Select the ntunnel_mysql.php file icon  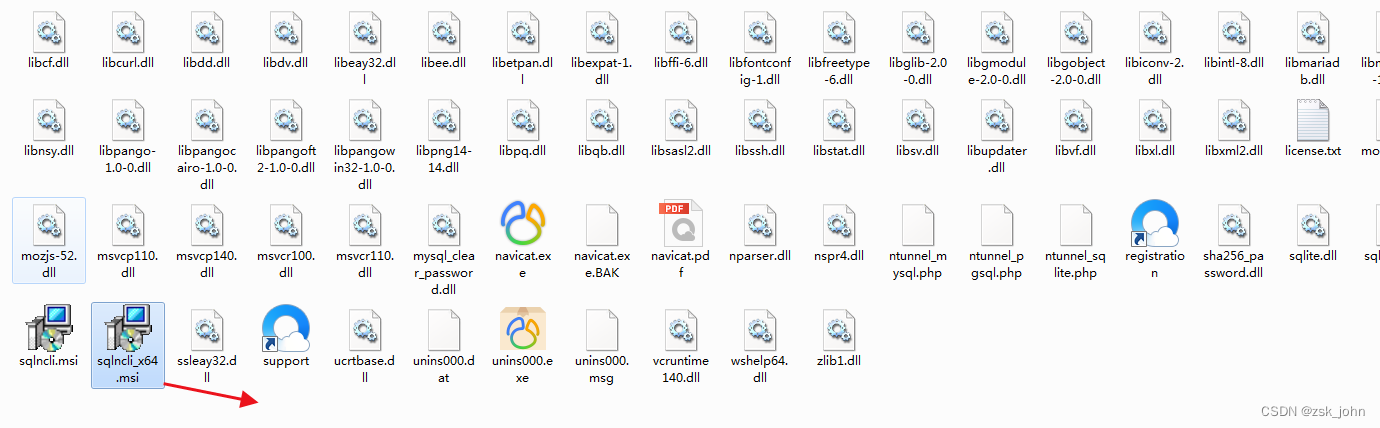click(918, 224)
